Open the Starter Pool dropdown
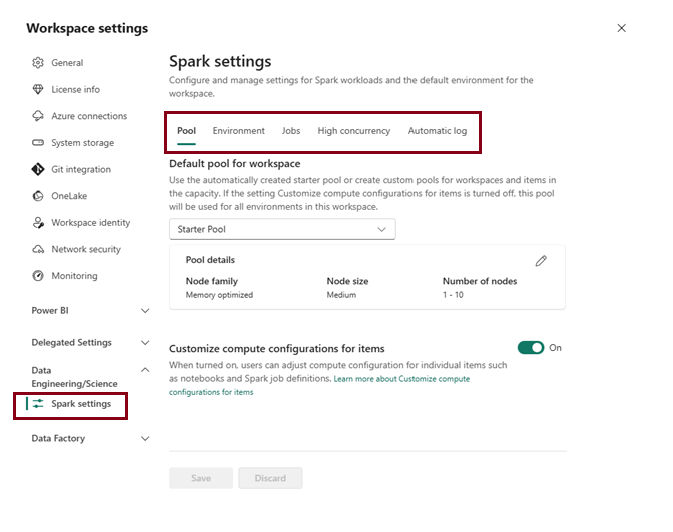The image size is (673, 532). [282, 229]
